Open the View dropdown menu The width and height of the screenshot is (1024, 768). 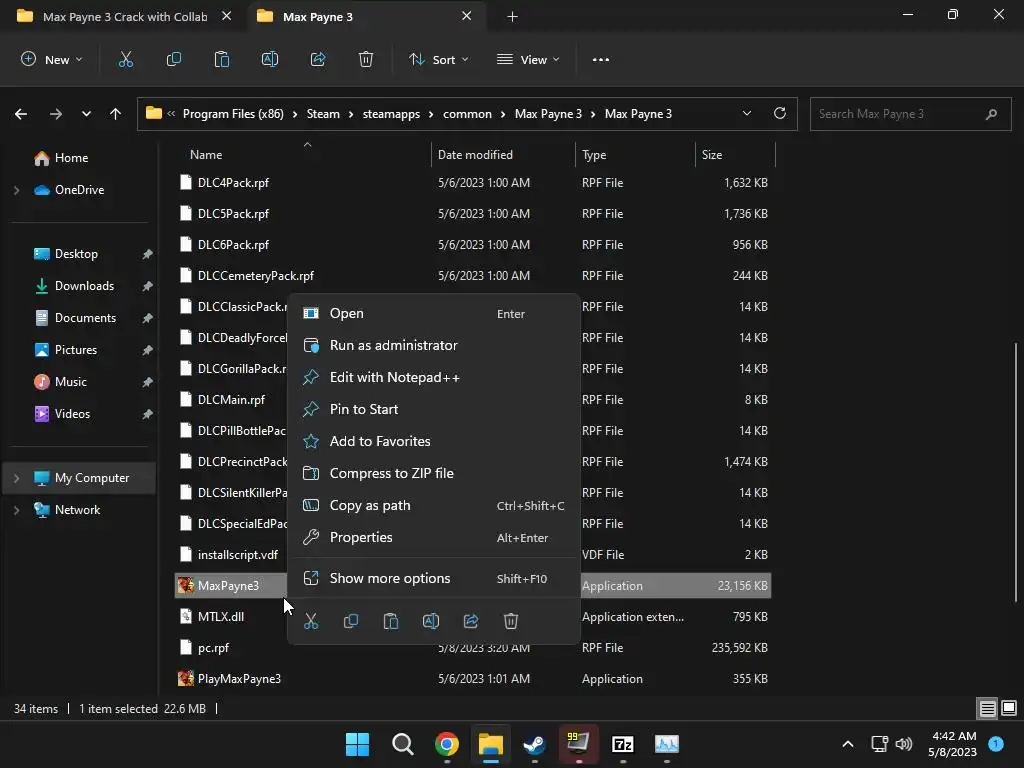[528, 59]
